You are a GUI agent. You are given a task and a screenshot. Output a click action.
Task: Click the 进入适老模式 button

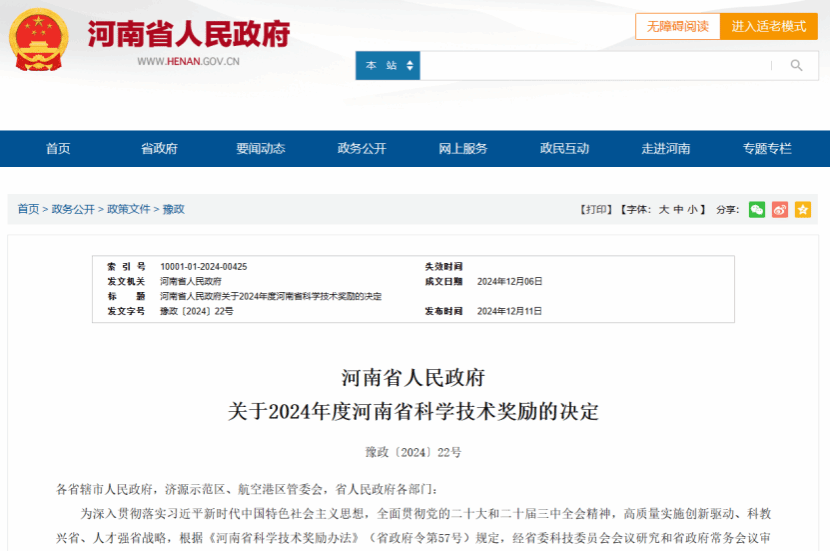pyautogui.click(x=768, y=27)
